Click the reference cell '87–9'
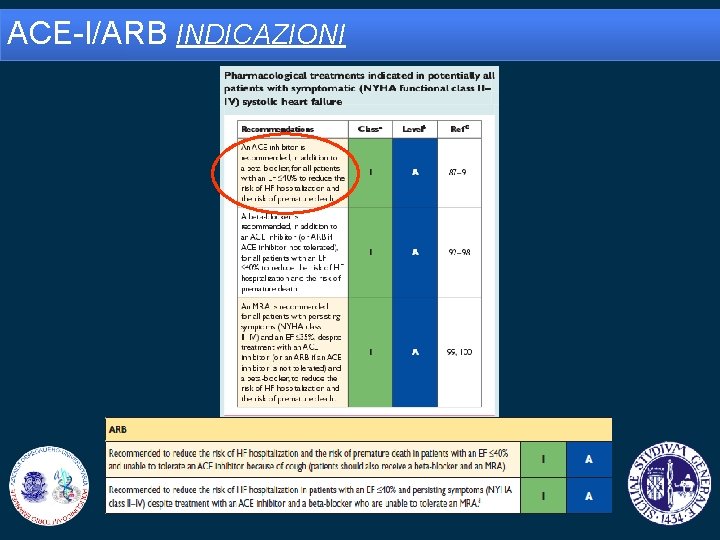This screenshot has height=540, width=720. 459,173
